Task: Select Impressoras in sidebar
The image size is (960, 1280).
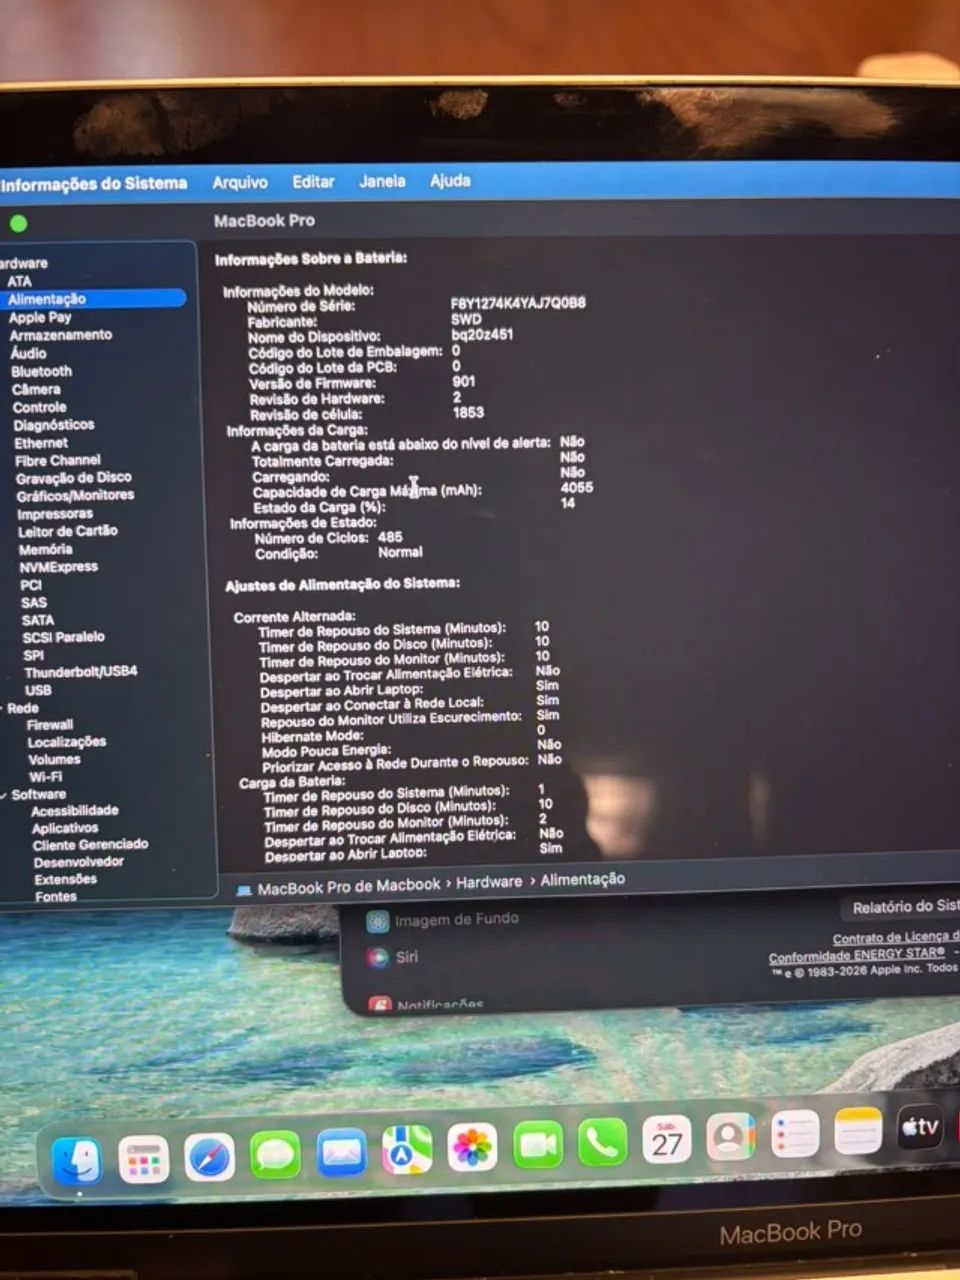Action: click(55, 513)
